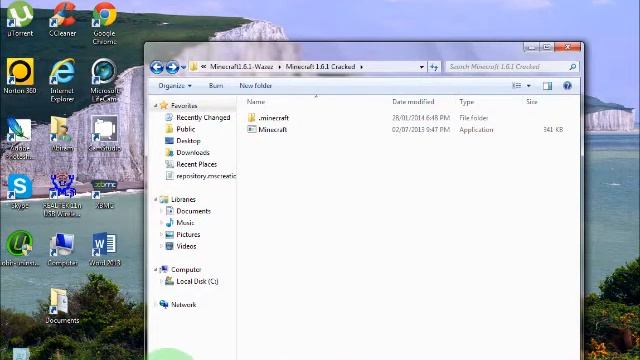Collapse the Computer group

point(156,270)
